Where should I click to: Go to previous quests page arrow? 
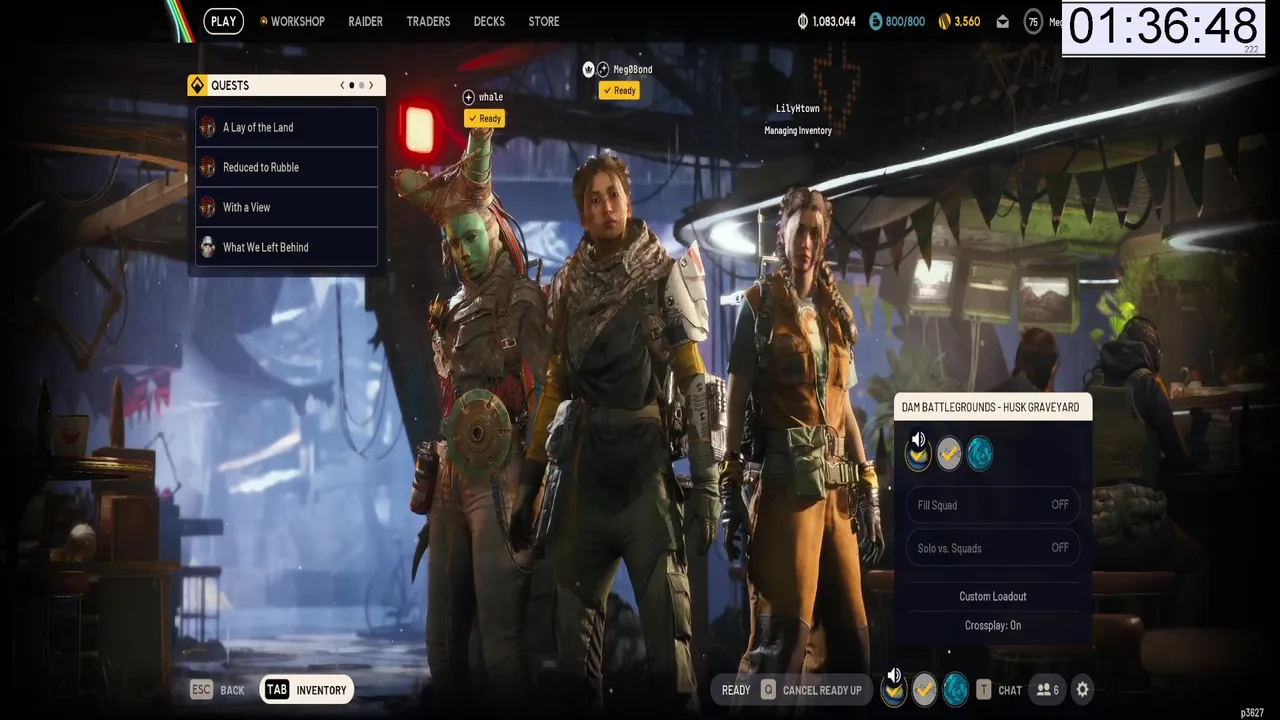(x=342, y=85)
